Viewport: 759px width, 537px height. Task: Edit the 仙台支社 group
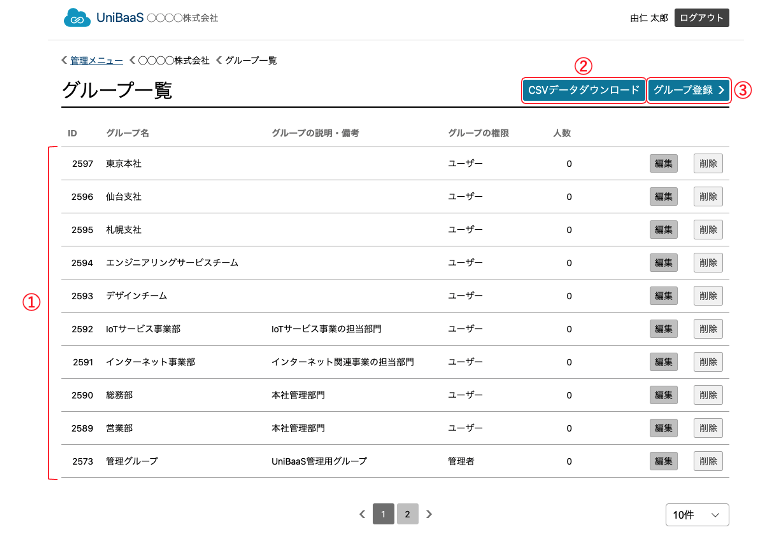tap(664, 197)
